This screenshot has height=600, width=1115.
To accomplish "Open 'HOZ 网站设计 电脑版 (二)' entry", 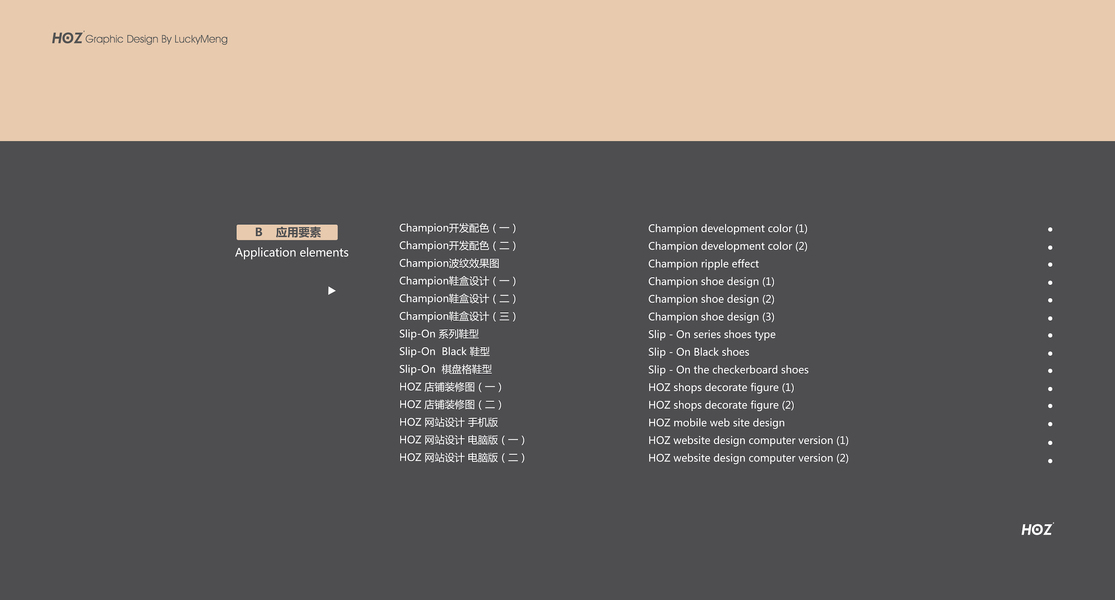I will tap(462, 459).
